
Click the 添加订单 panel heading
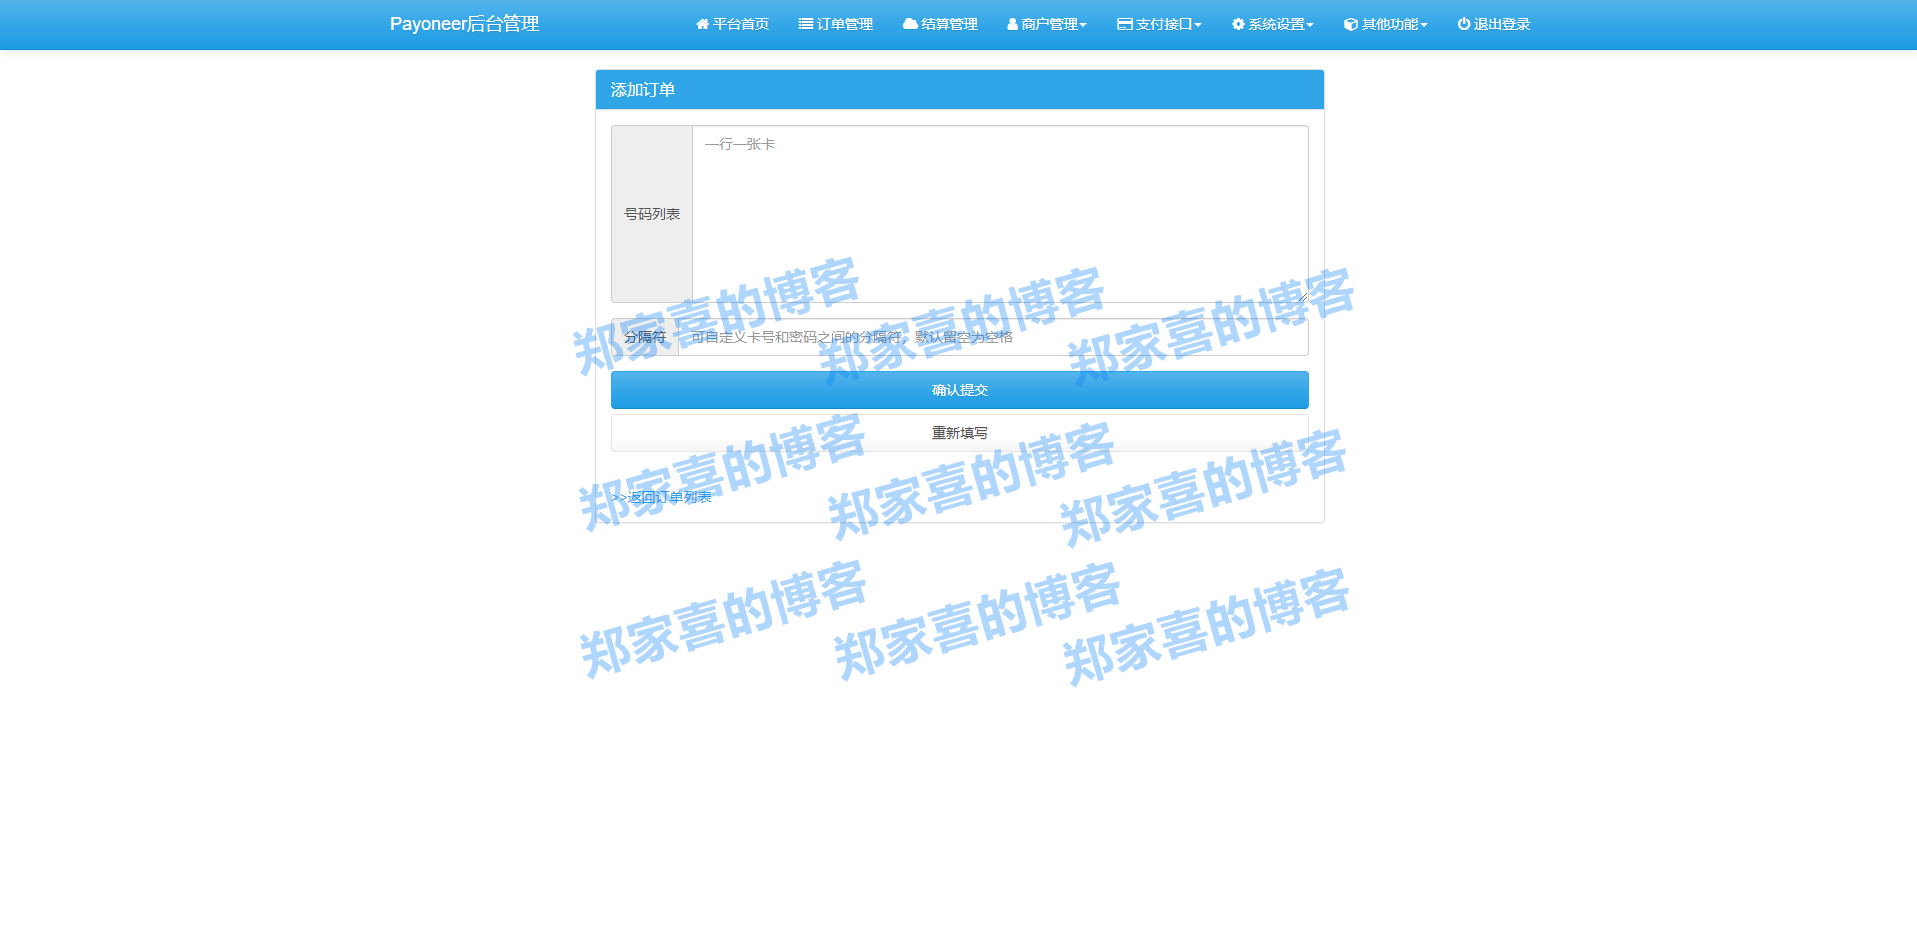[x=960, y=90]
